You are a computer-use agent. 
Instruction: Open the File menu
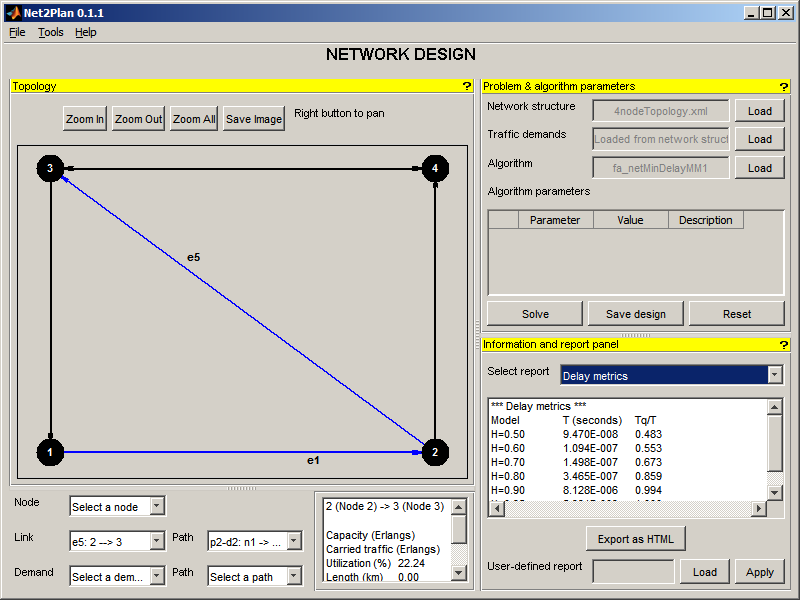[17, 32]
